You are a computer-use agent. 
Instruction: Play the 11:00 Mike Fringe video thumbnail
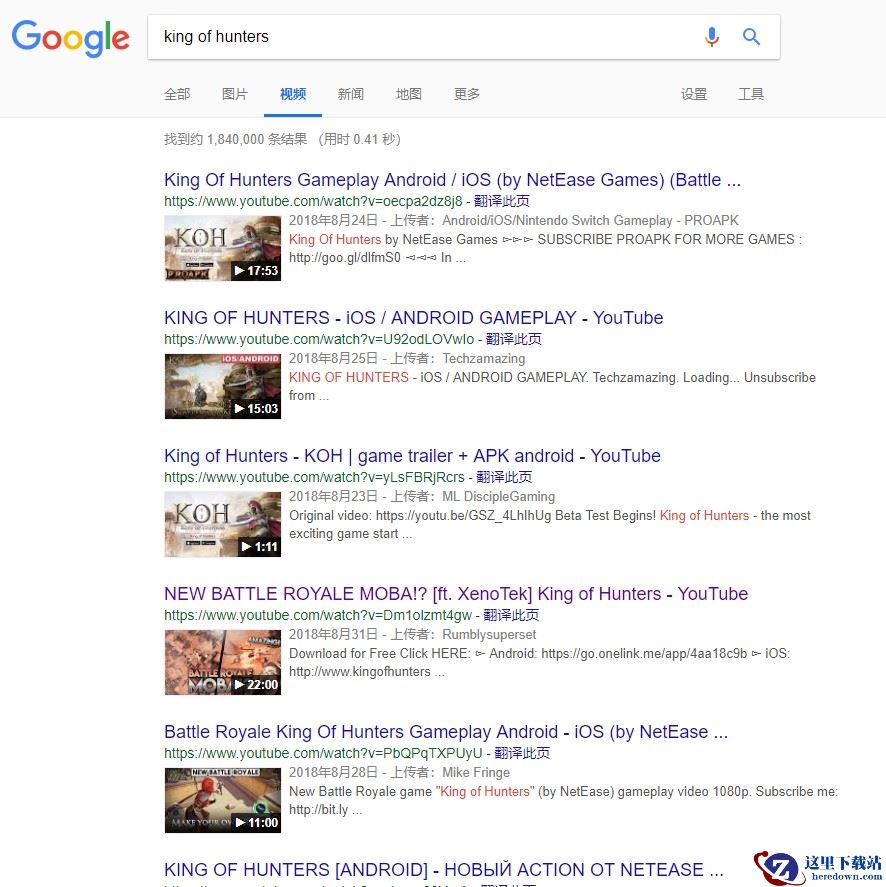222,800
